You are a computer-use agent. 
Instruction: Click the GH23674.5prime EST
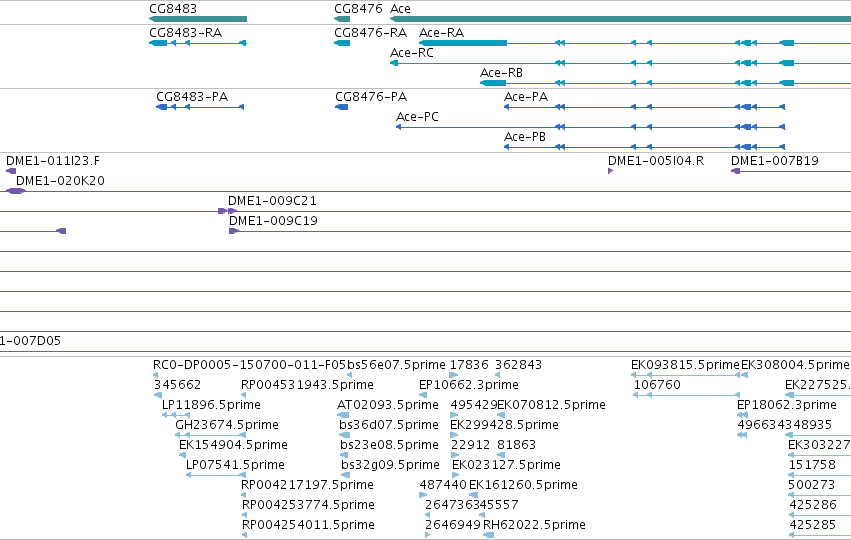(227, 425)
